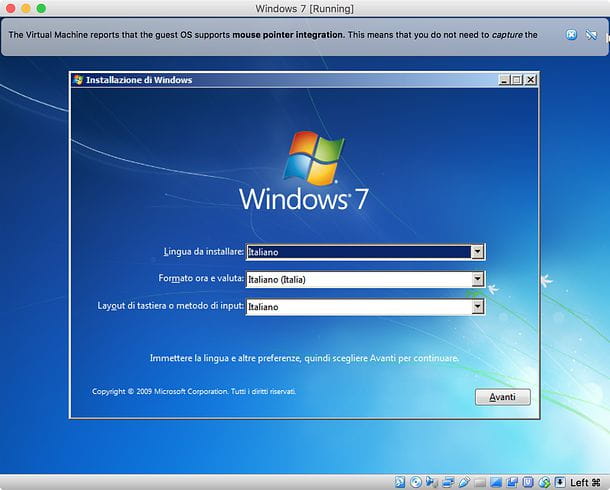Dismiss the mouse pointer integration notification

click(x=571, y=35)
